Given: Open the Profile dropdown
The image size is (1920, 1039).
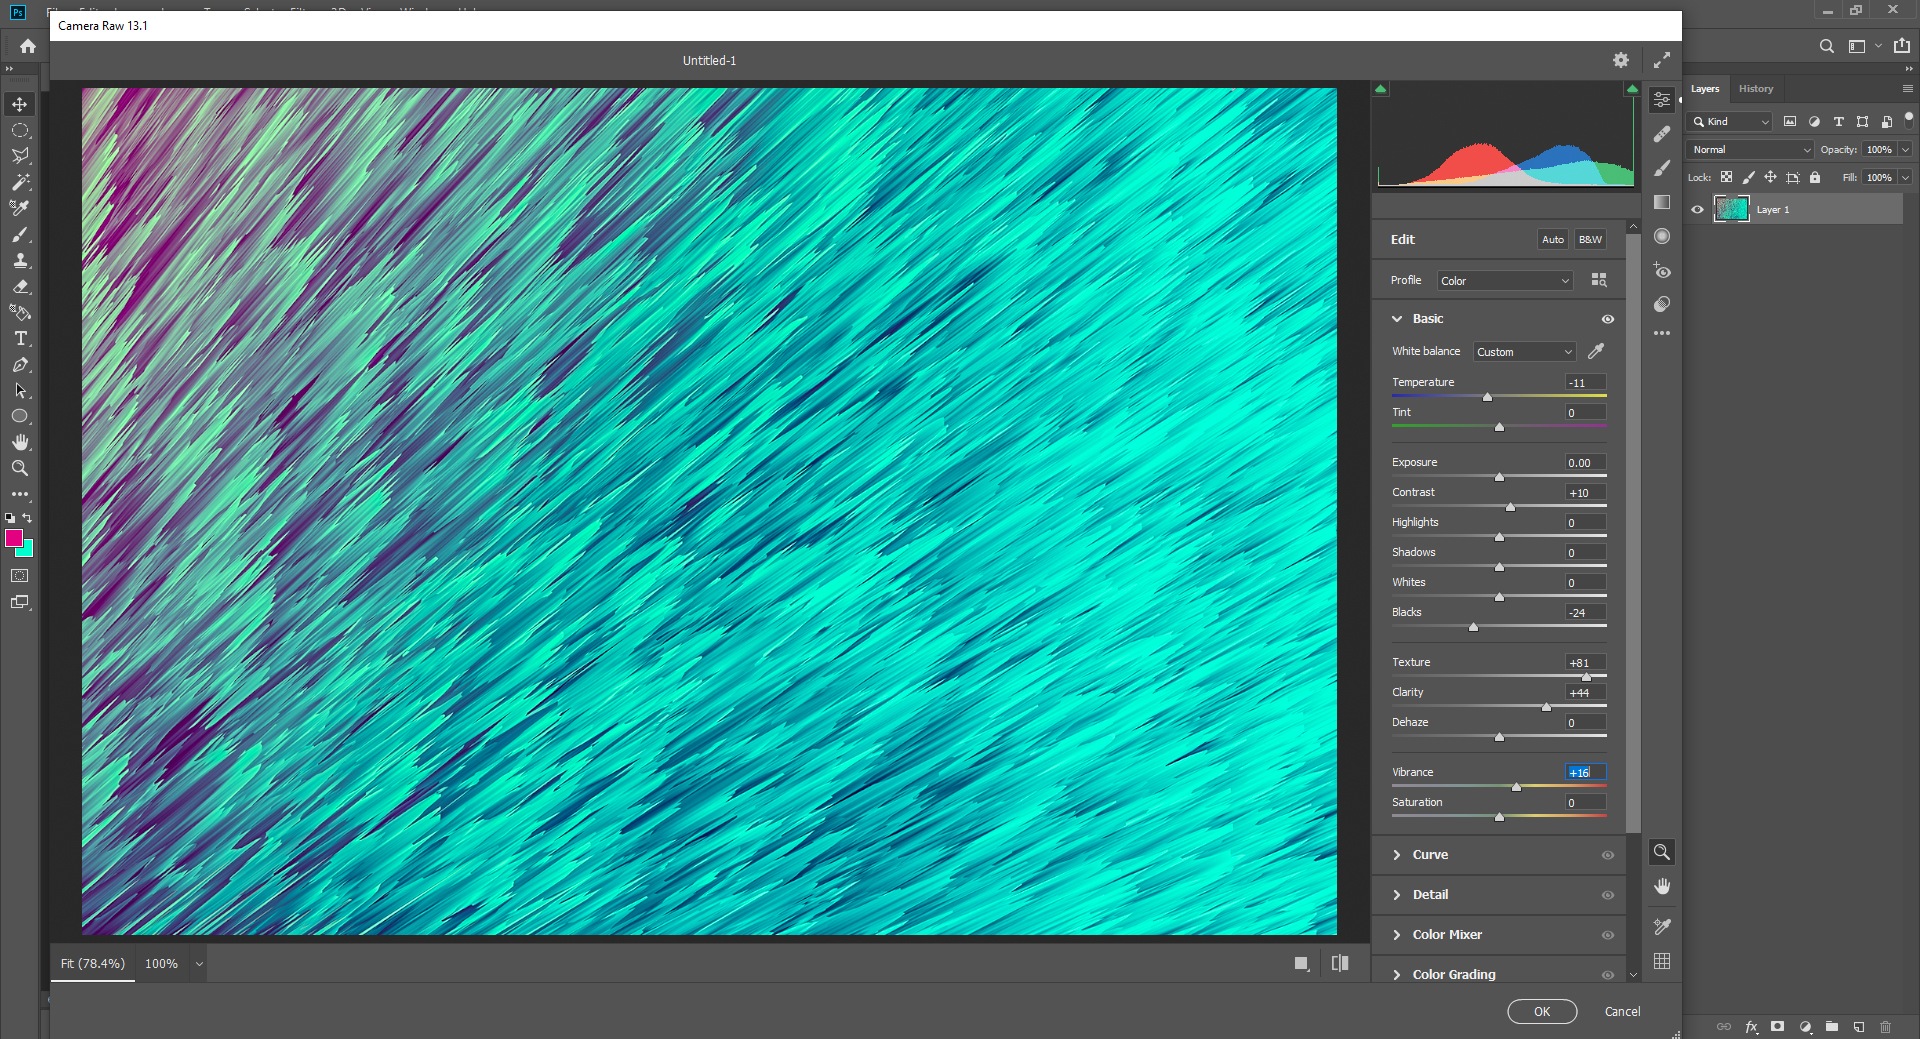Looking at the screenshot, I should (x=1504, y=280).
